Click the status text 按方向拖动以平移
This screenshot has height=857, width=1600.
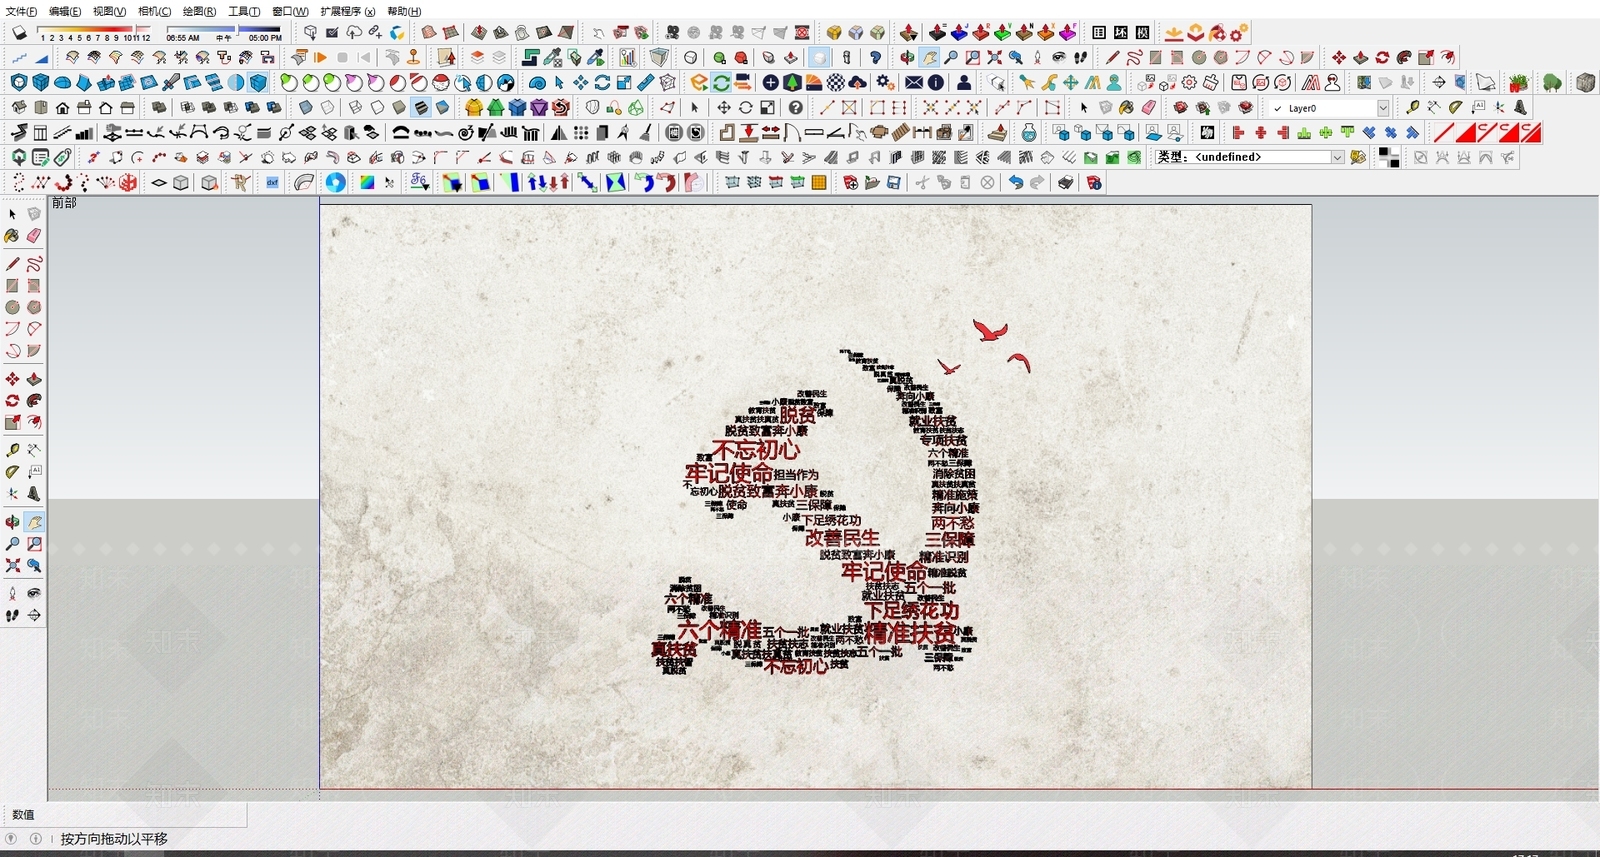pyautogui.click(x=114, y=839)
